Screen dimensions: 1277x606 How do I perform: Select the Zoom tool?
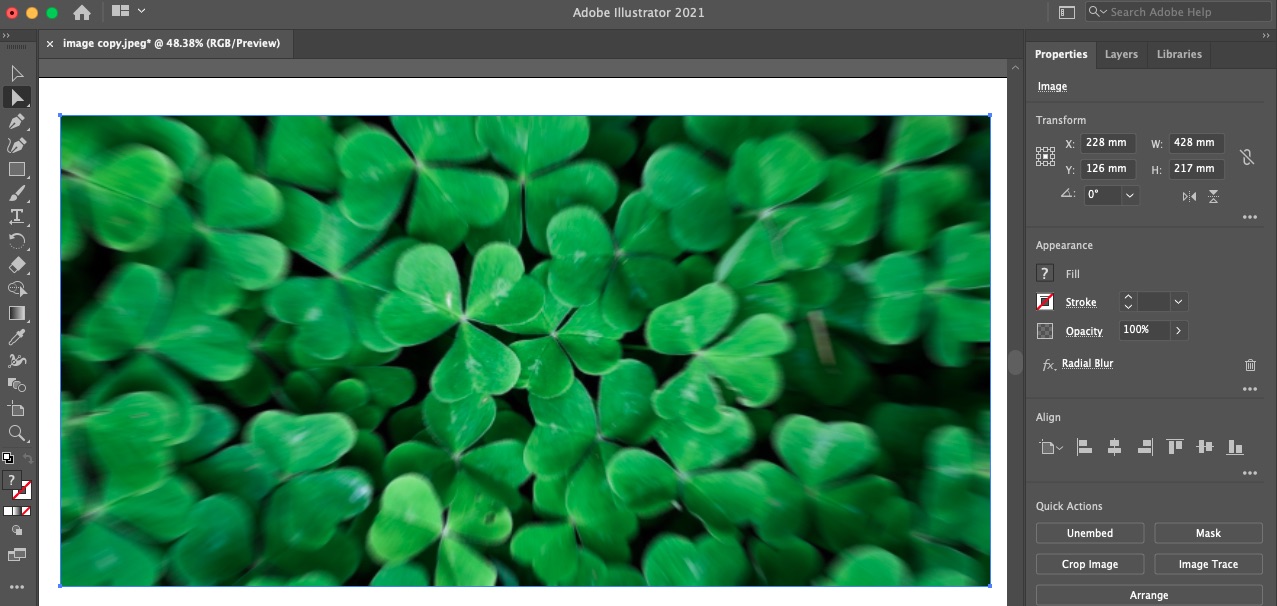[x=17, y=433]
